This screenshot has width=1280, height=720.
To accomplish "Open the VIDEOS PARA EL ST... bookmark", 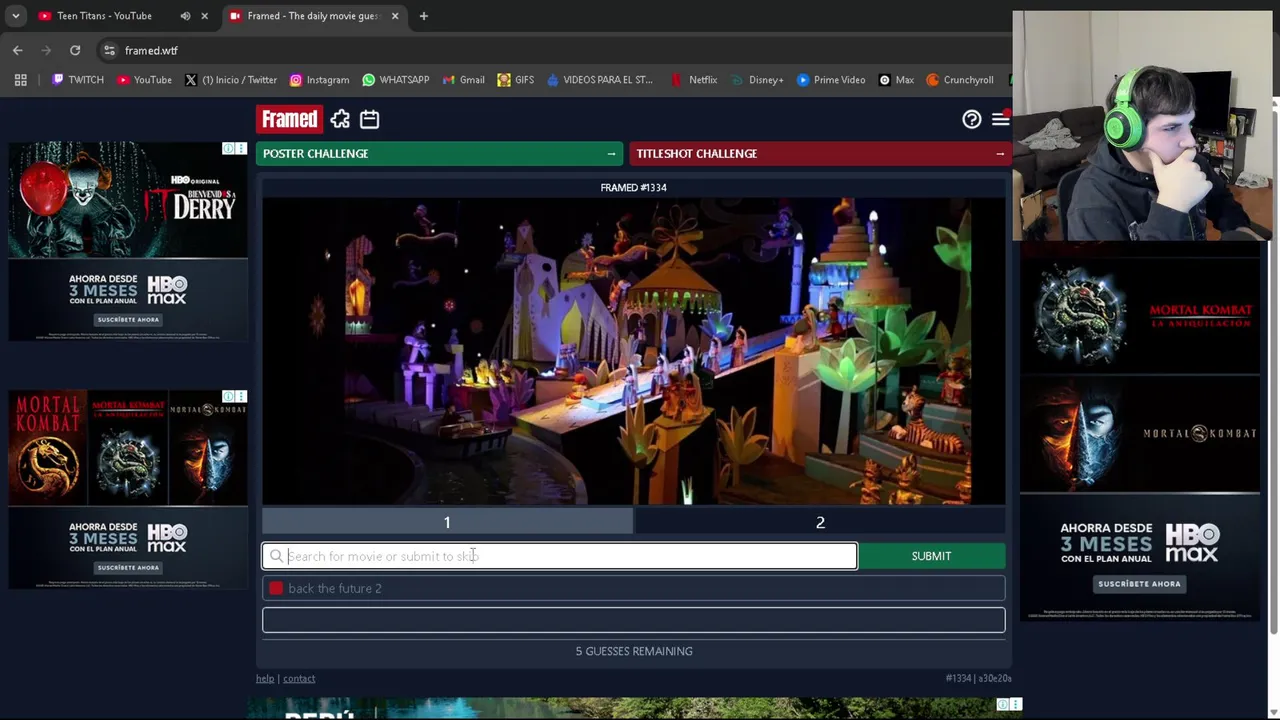I will click(599, 80).
